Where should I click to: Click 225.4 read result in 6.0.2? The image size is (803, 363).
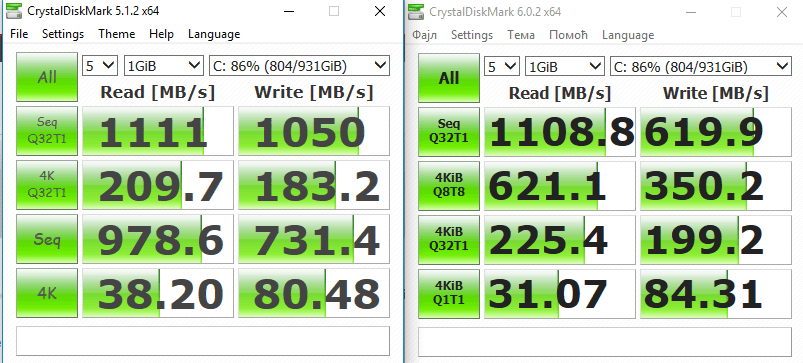point(560,240)
